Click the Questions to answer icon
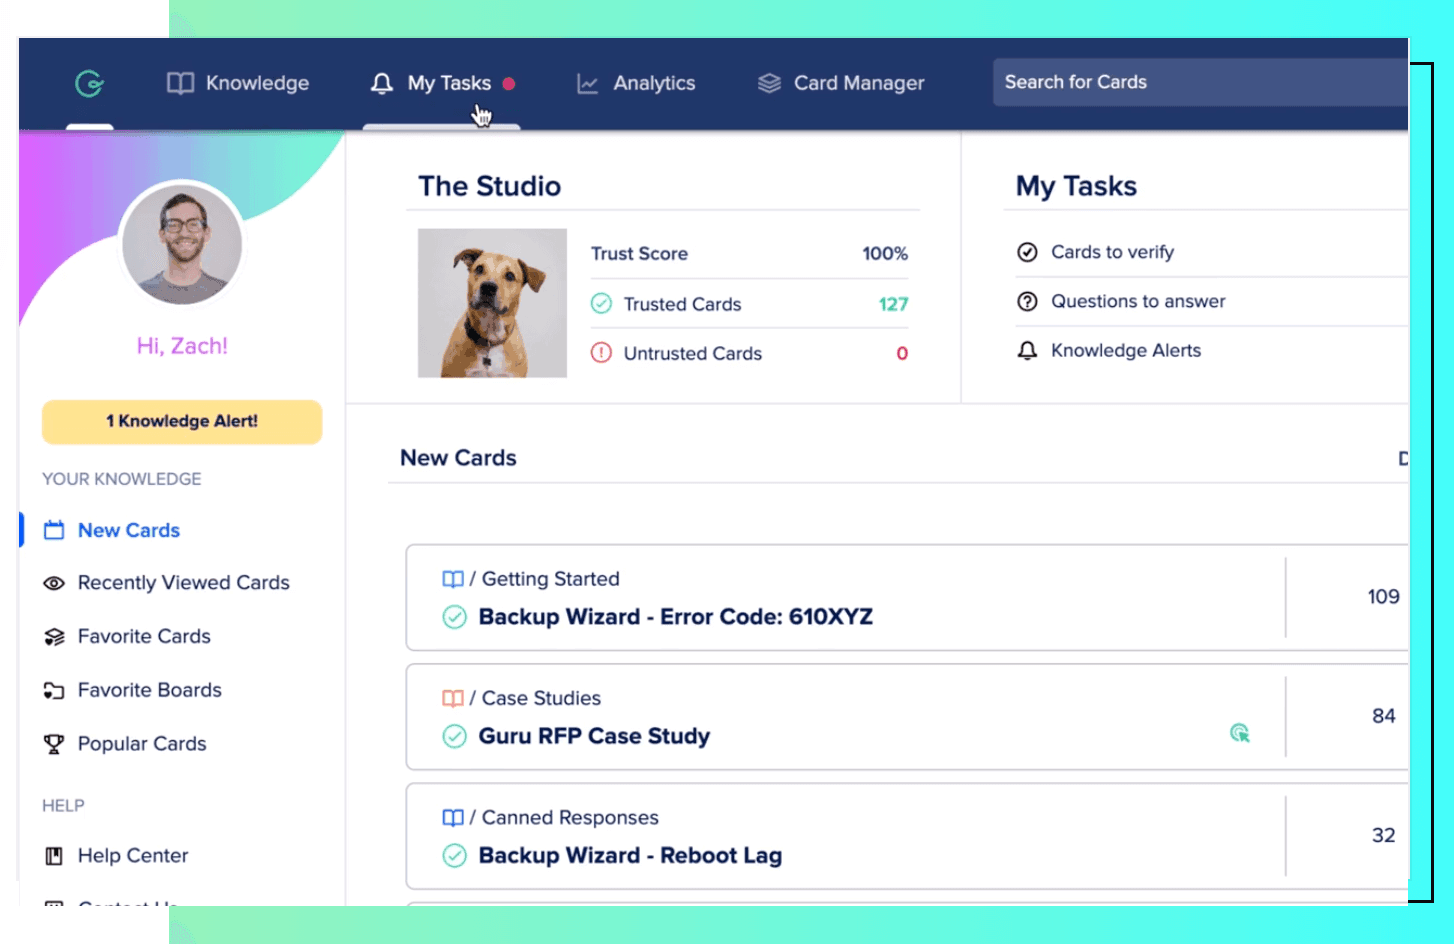Viewport: 1454px width, 944px height. pos(1027,301)
